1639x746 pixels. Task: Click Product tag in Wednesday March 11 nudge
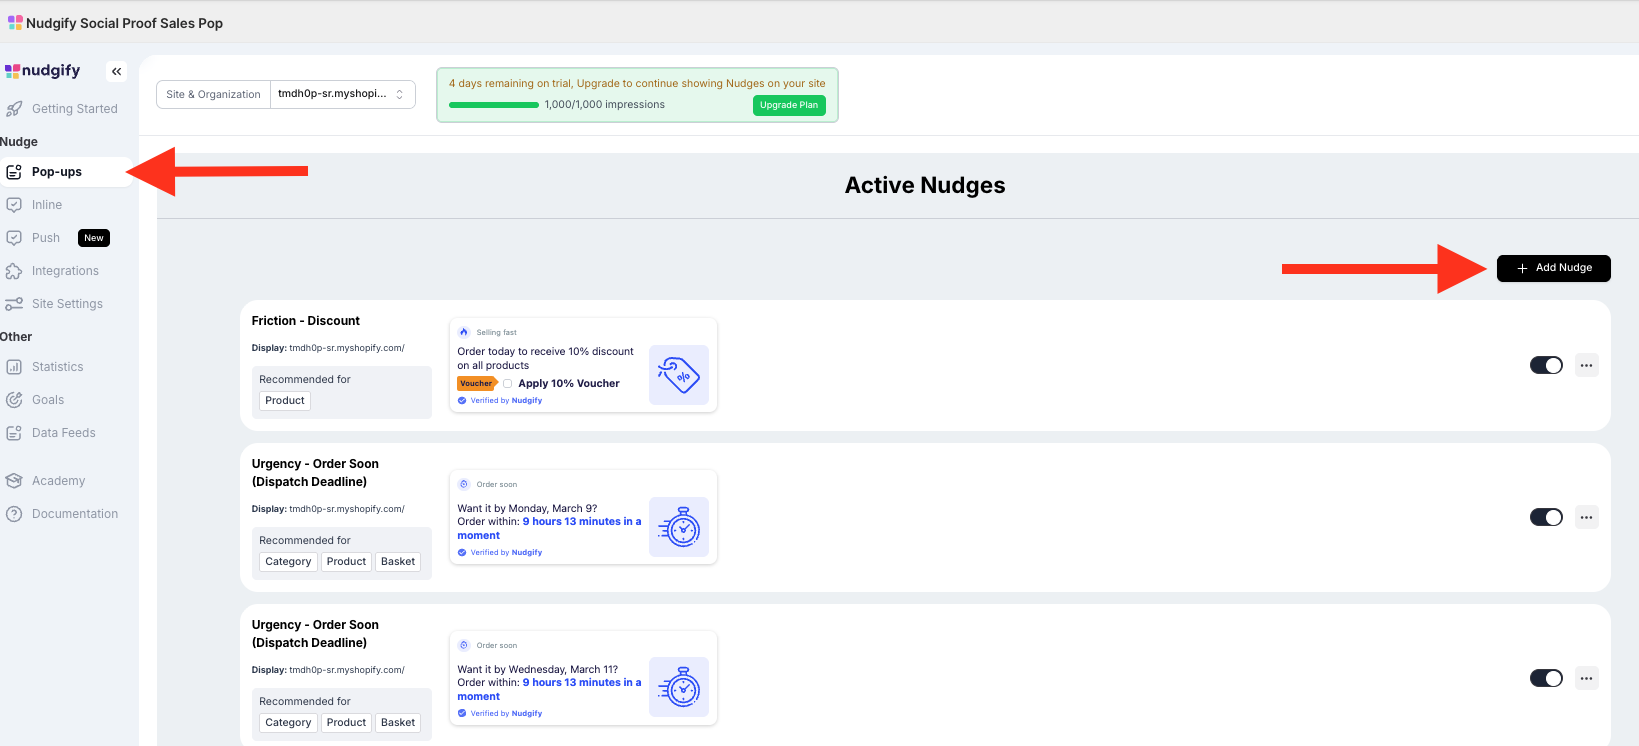346,723
